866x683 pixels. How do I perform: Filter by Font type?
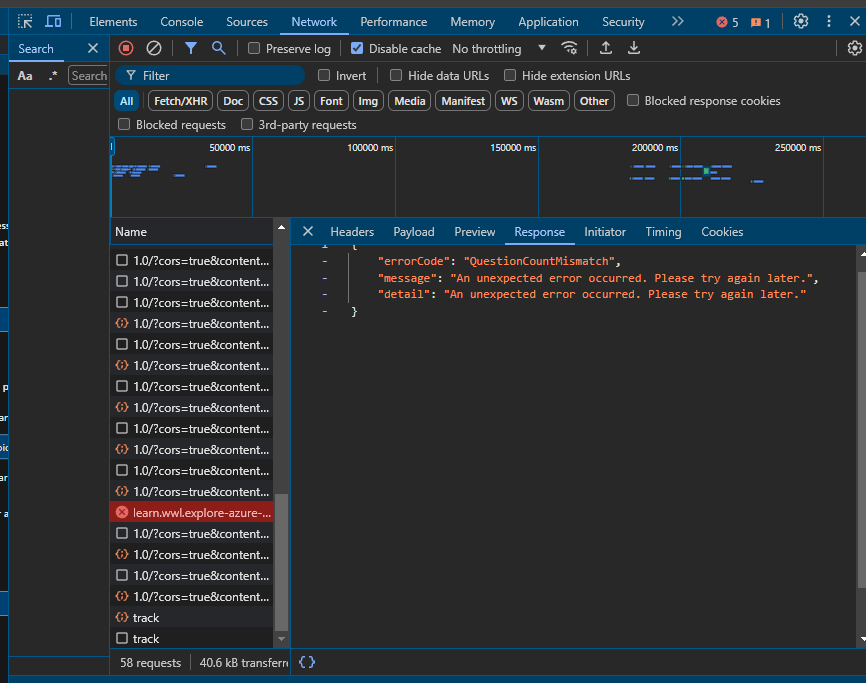coord(331,101)
